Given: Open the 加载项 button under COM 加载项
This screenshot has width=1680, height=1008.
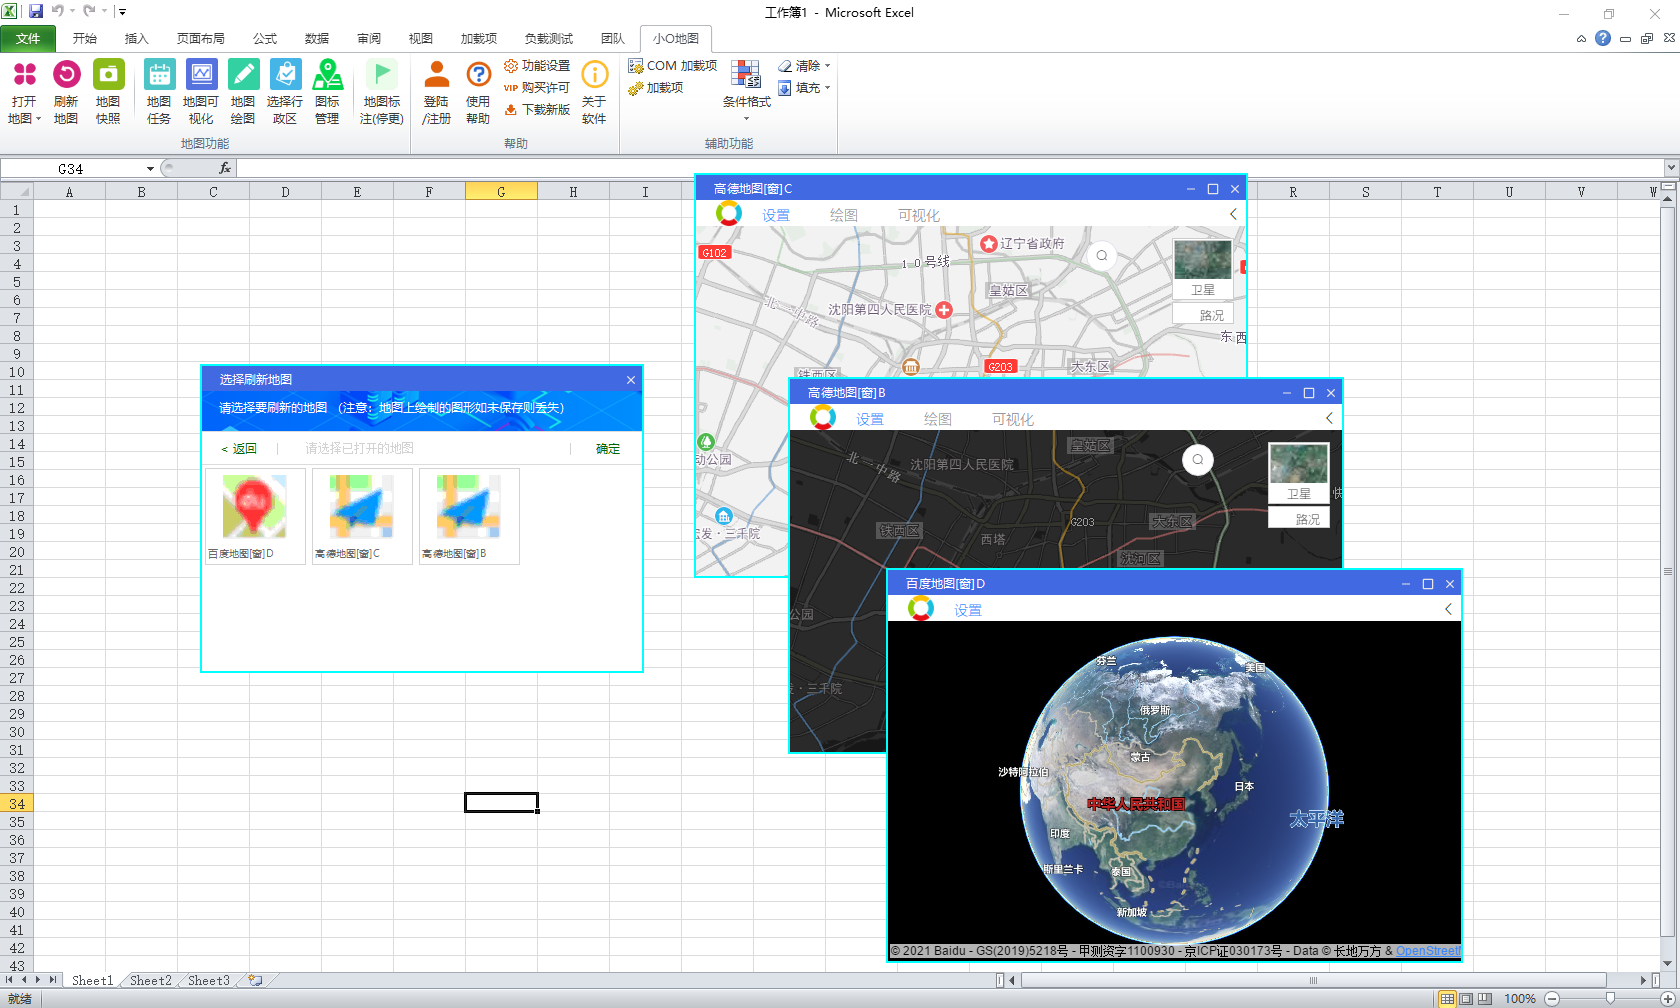Looking at the screenshot, I should [656, 88].
